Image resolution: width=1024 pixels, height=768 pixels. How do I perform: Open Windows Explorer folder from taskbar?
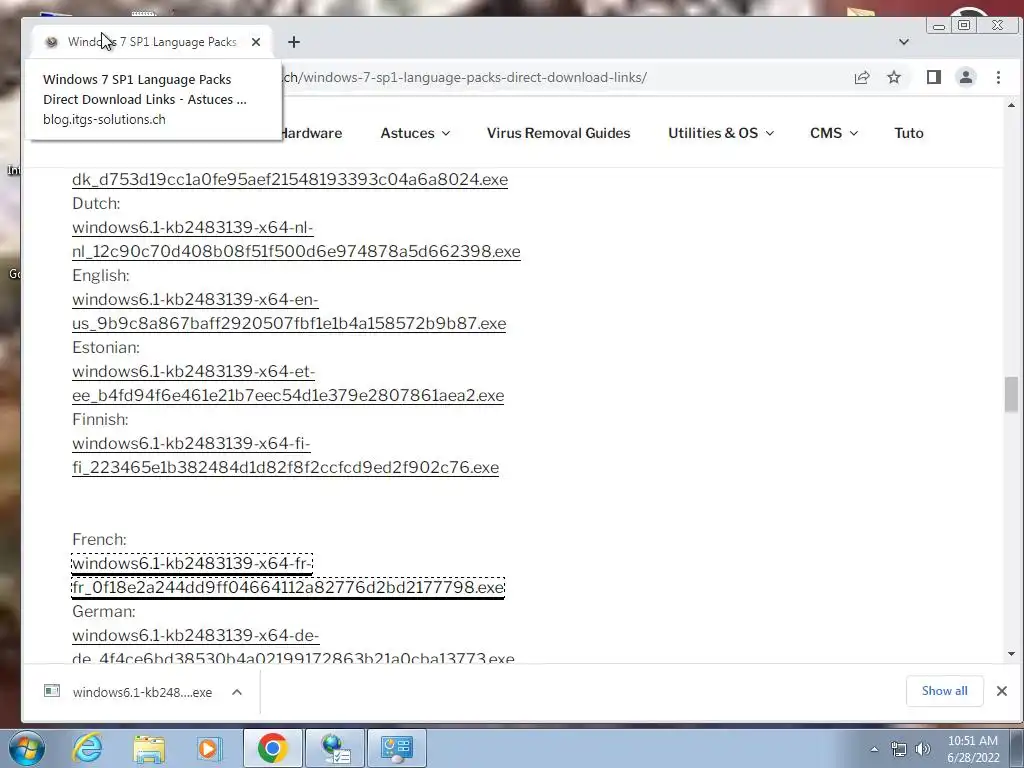[x=149, y=748]
